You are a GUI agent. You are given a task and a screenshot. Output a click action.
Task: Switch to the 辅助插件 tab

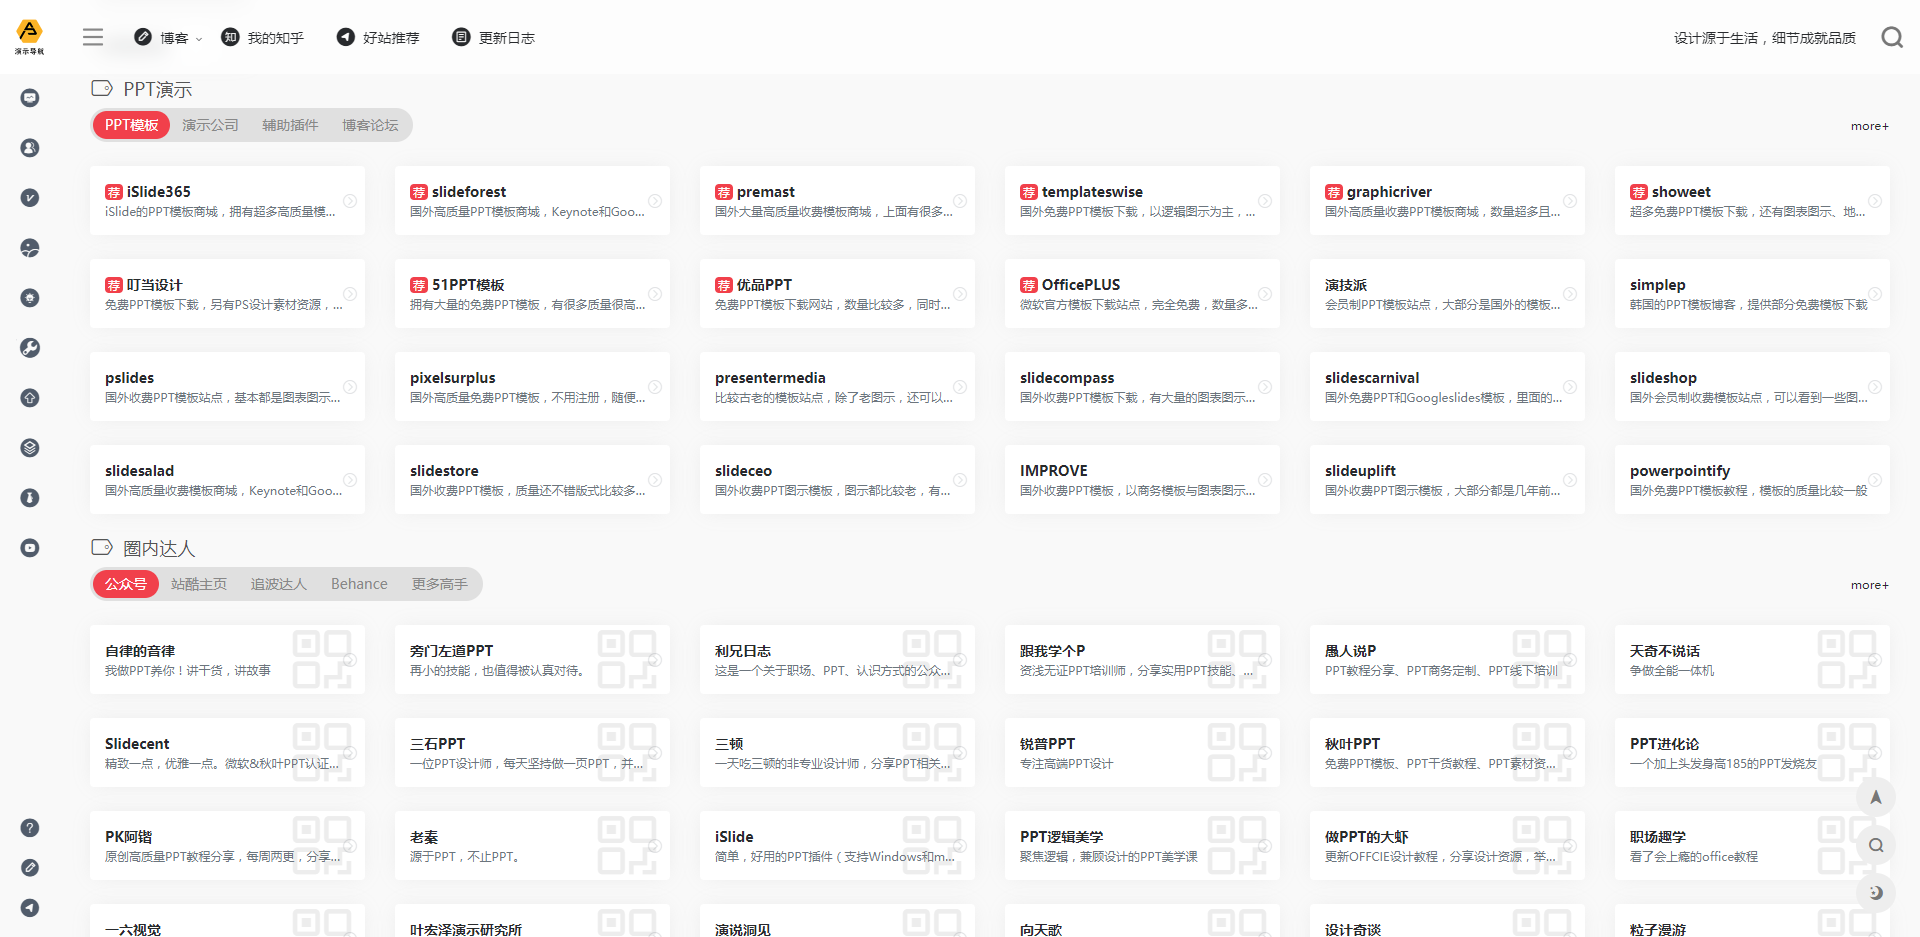(x=290, y=125)
